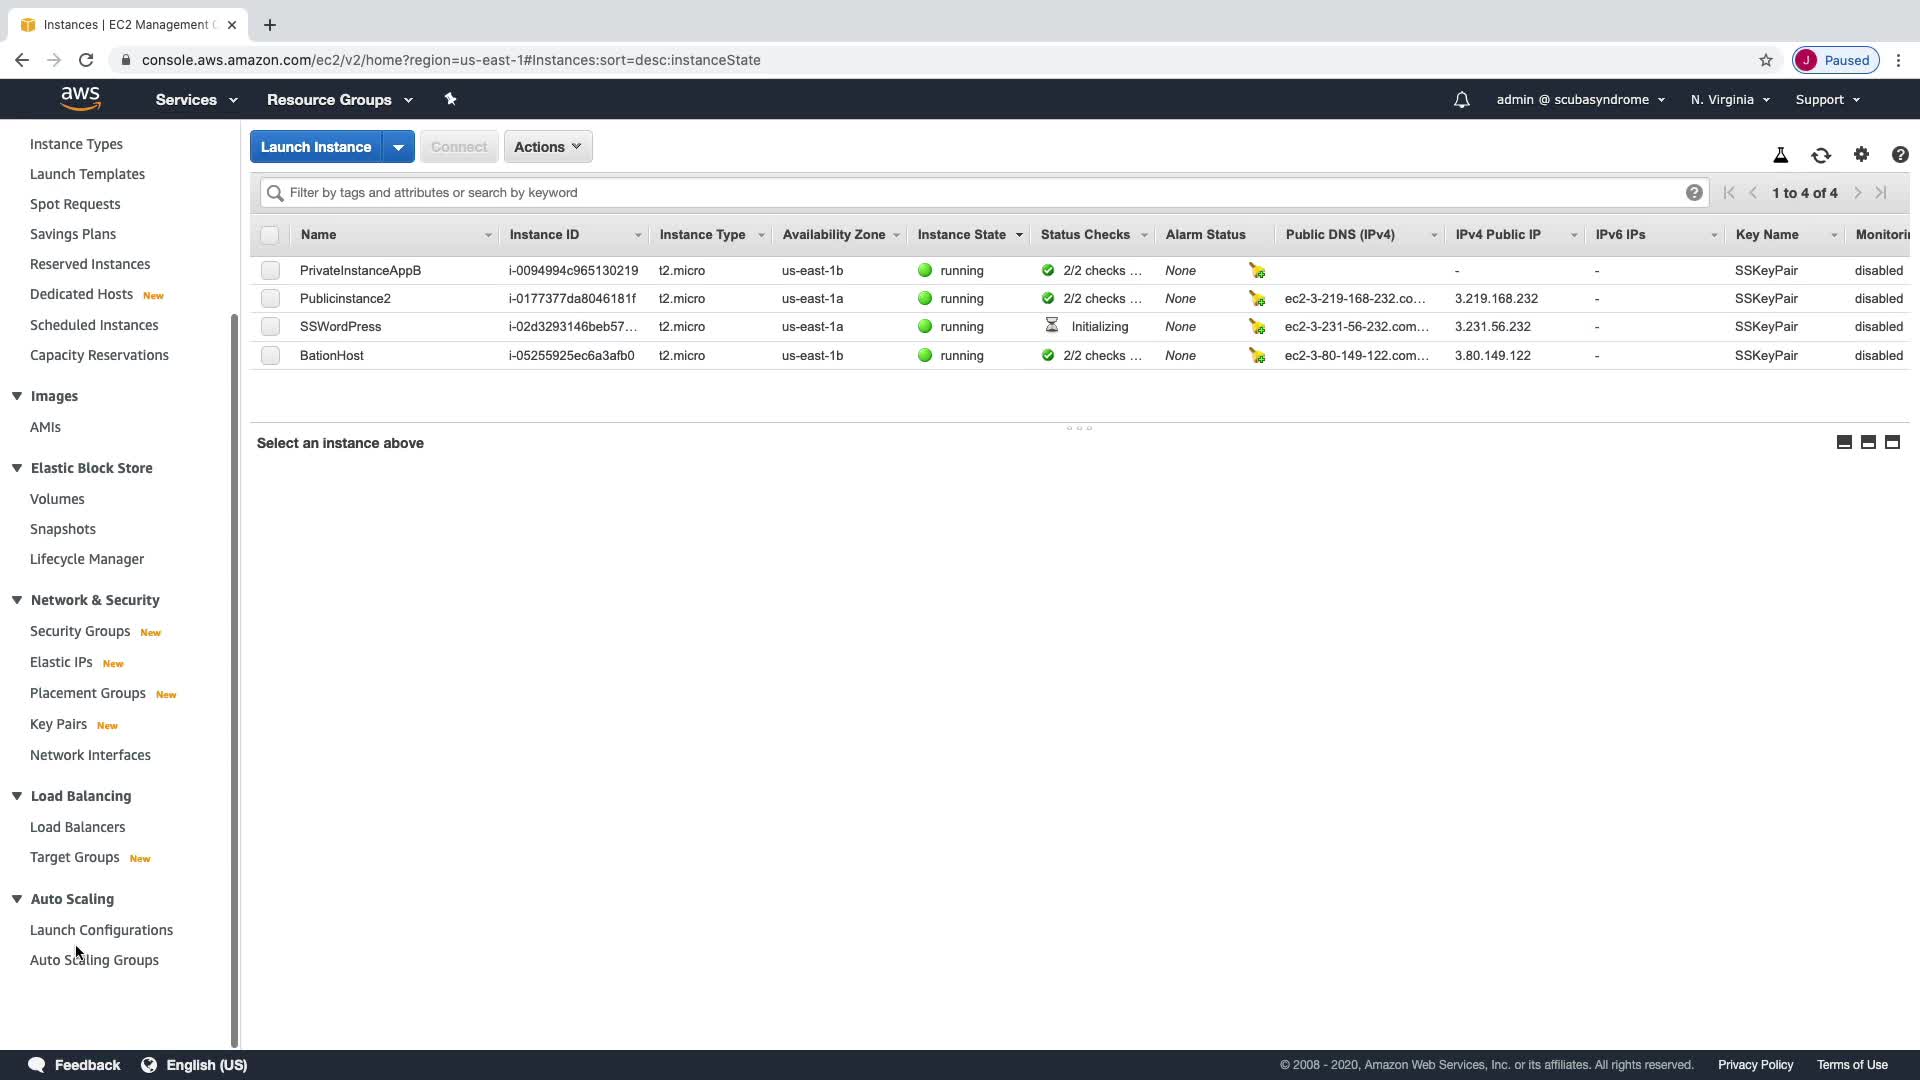Open the Resource Groups menu
Viewport: 1920px width, 1080px height.
click(x=339, y=100)
